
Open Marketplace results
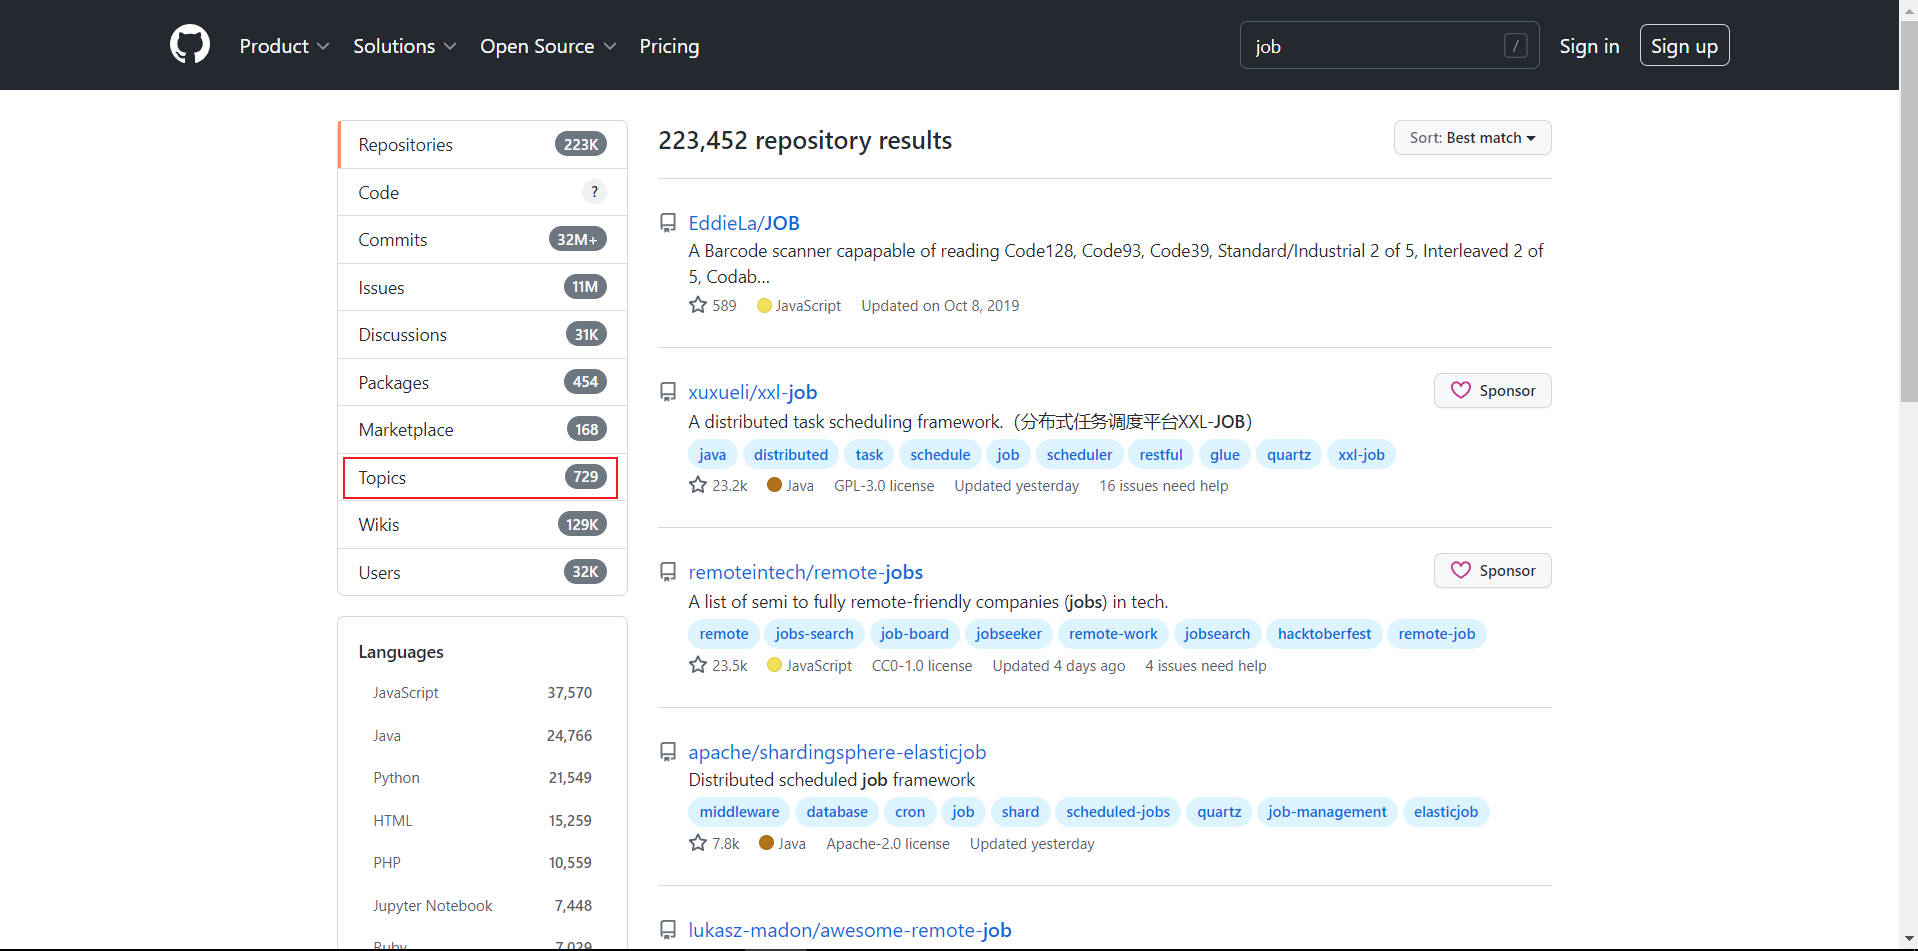click(x=482, y=430)
